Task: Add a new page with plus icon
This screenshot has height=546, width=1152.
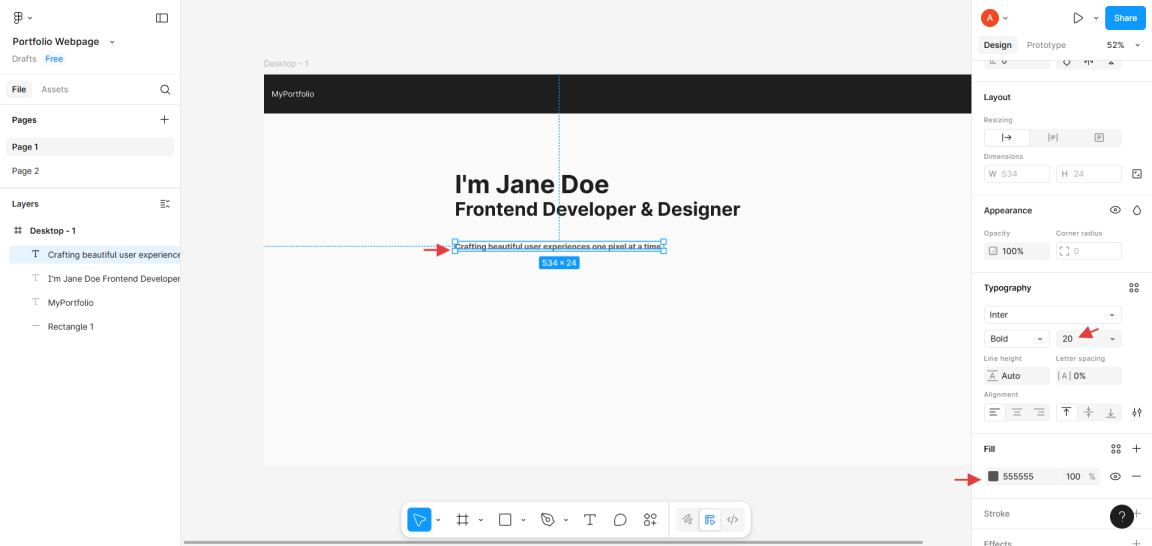Action: (x=165, y=120)
